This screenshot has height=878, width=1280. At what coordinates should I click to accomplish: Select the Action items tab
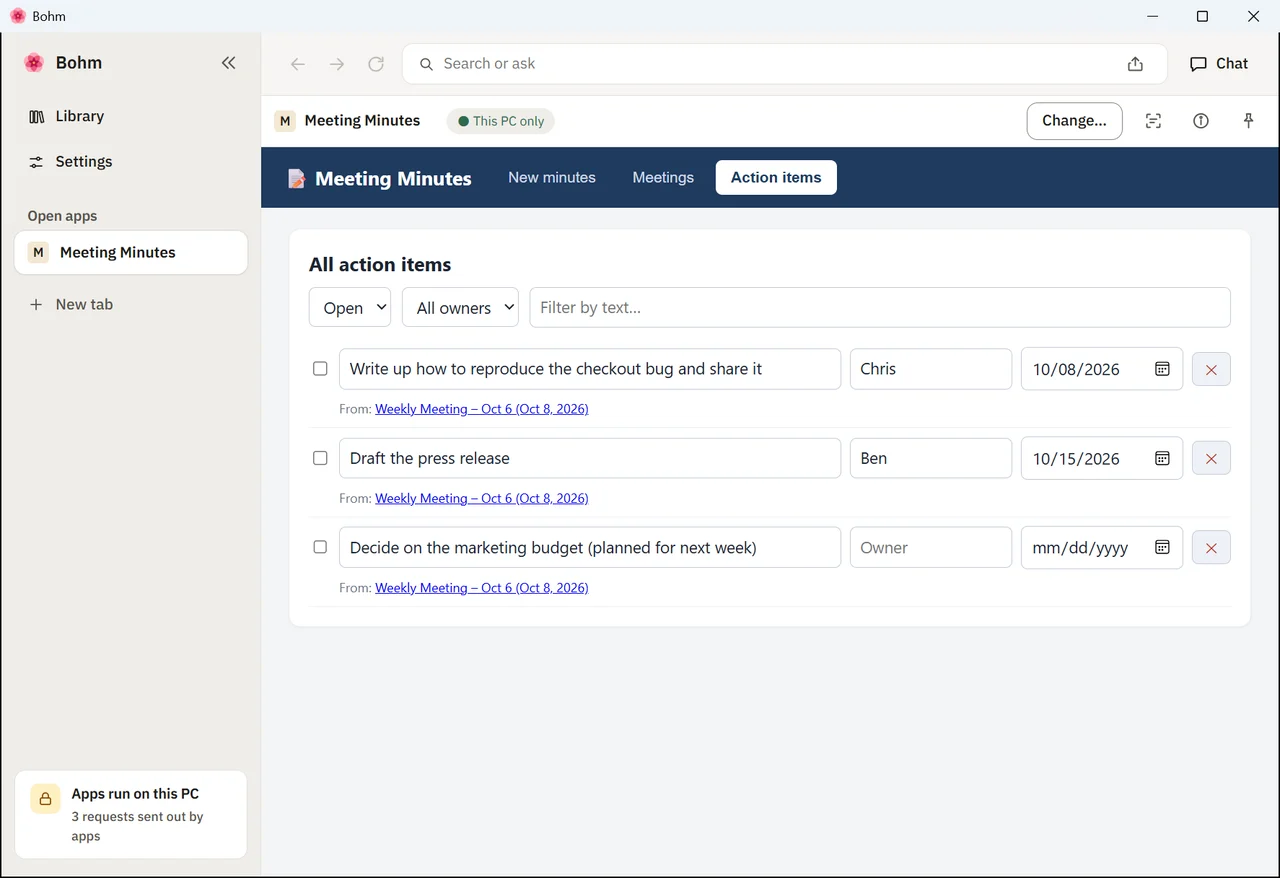776,178
